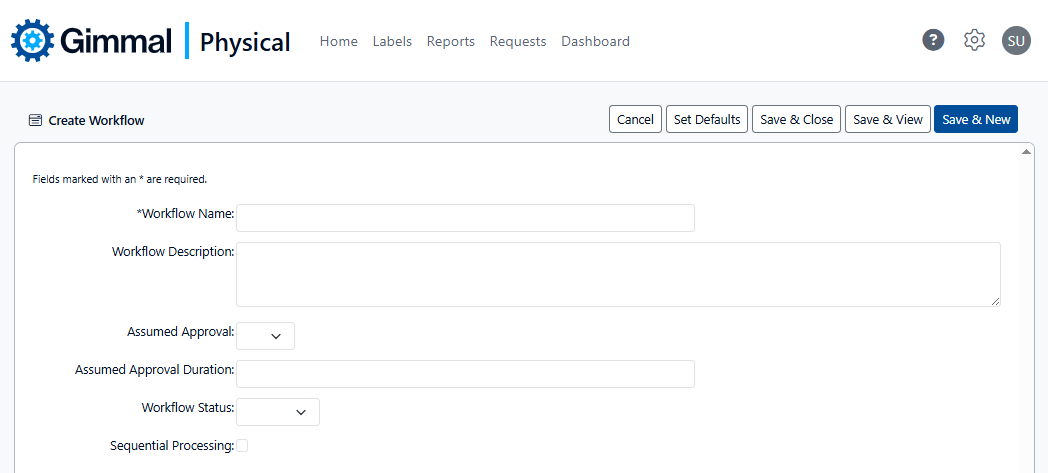
Task: Open the help question mark icon
Action: click(x=933, y=40)
